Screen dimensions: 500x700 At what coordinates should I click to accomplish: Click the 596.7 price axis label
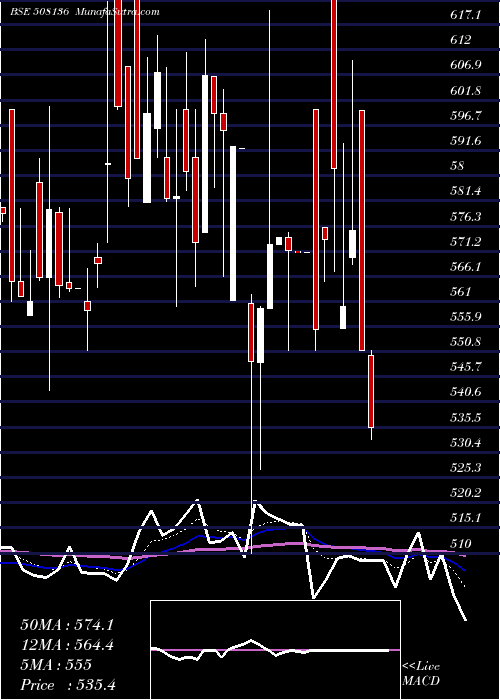pyautogui.click(x=466, y=116)
